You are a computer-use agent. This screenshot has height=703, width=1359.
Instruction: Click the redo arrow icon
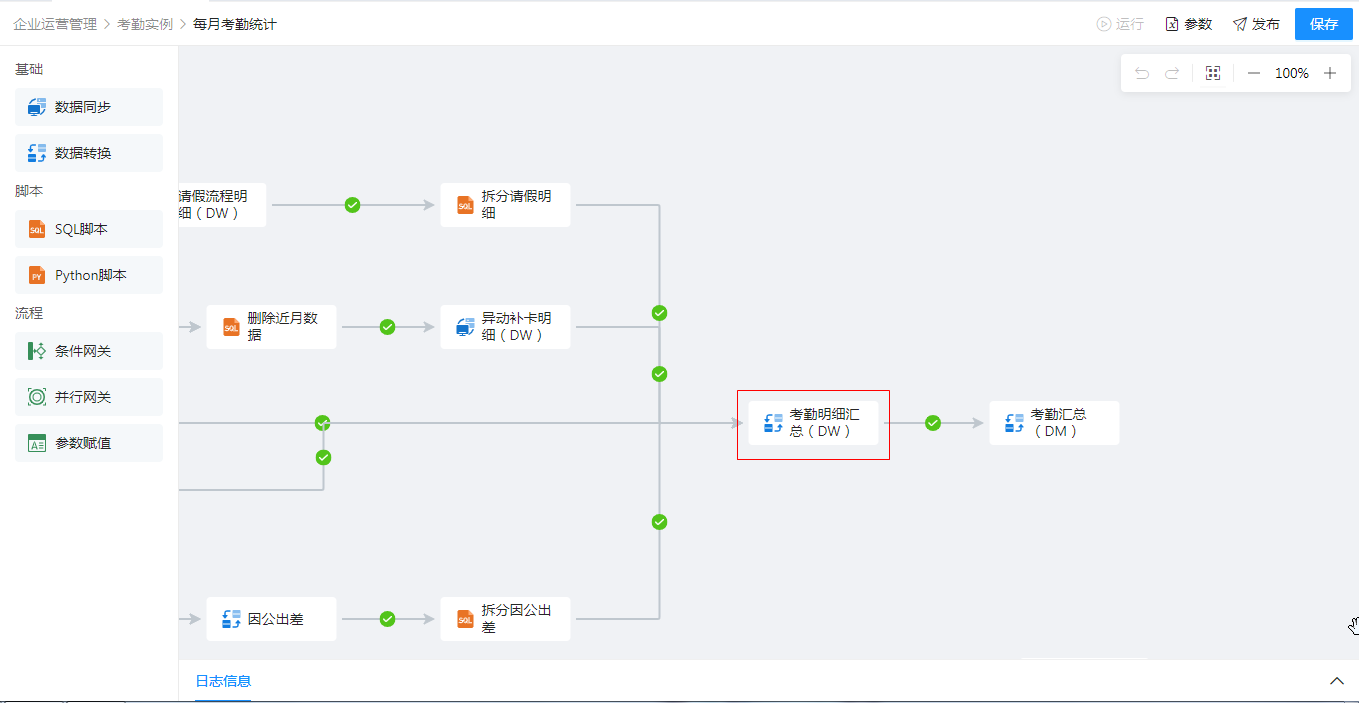click(x=1172, y=73)
